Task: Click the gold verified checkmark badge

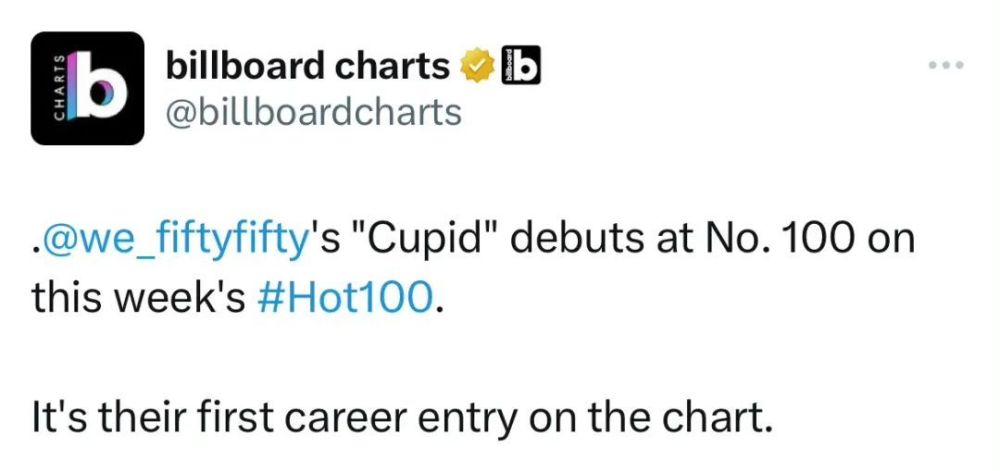Action: [477, 67]
